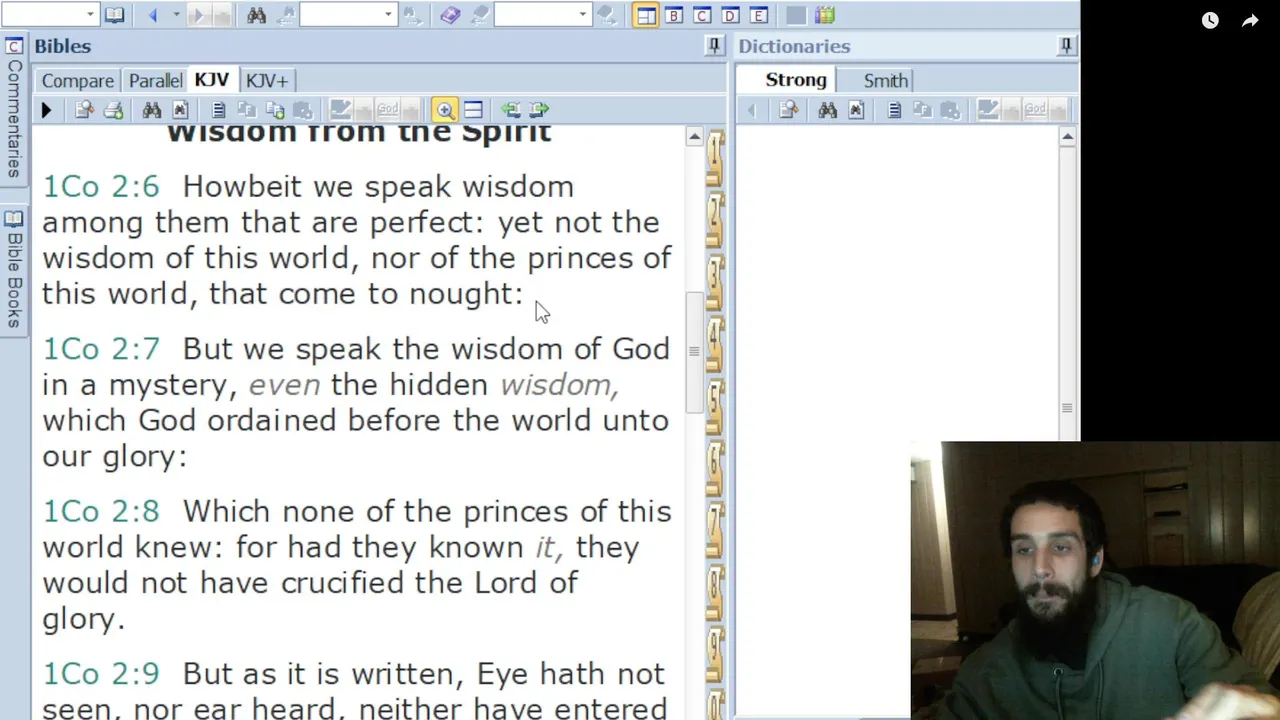Open print preview in the Dictionaries toolbar
Screen dimensions: 1280x720
click(789, 110)
